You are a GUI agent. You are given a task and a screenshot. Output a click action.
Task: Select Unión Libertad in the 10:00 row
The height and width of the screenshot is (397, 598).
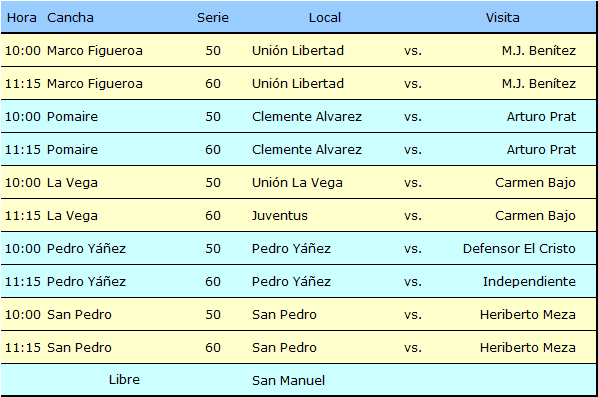(298, 50)
